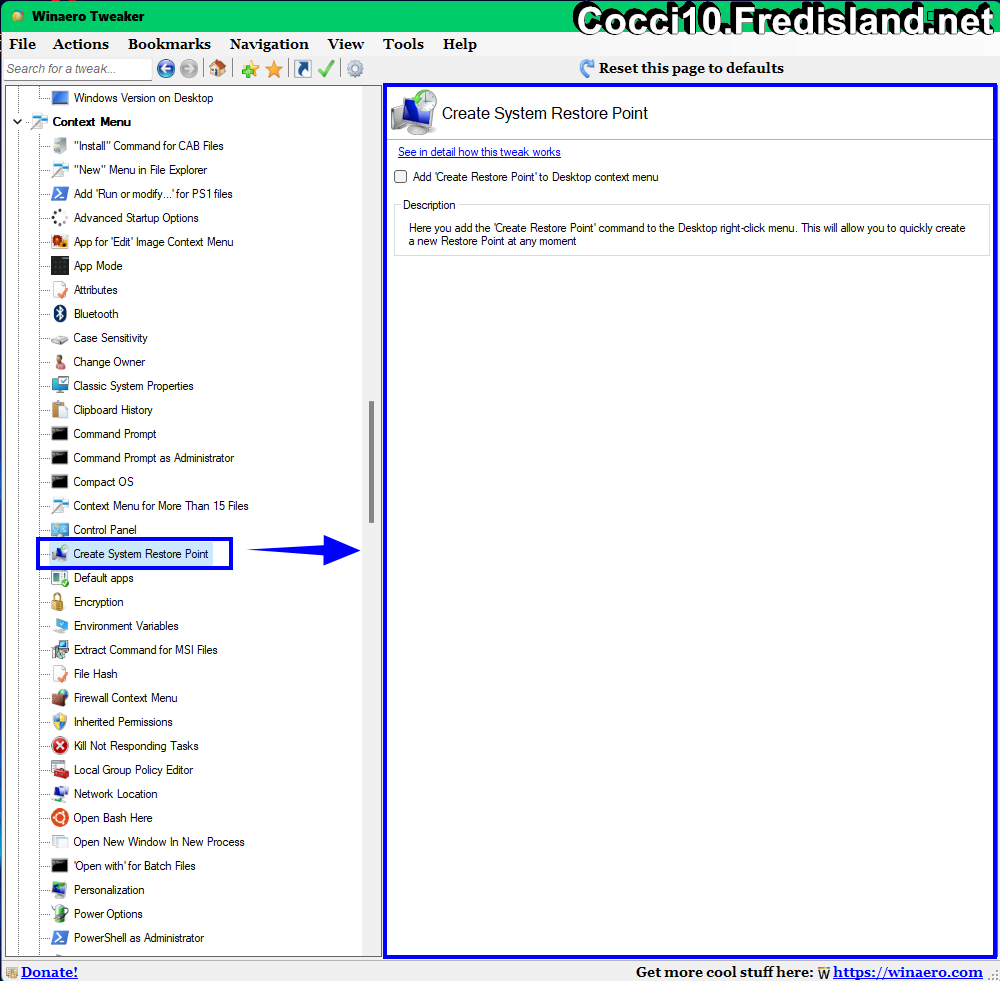
Task: Select the Environment Variables tree item
Action: pyautogui.click(x=126, y=626)
